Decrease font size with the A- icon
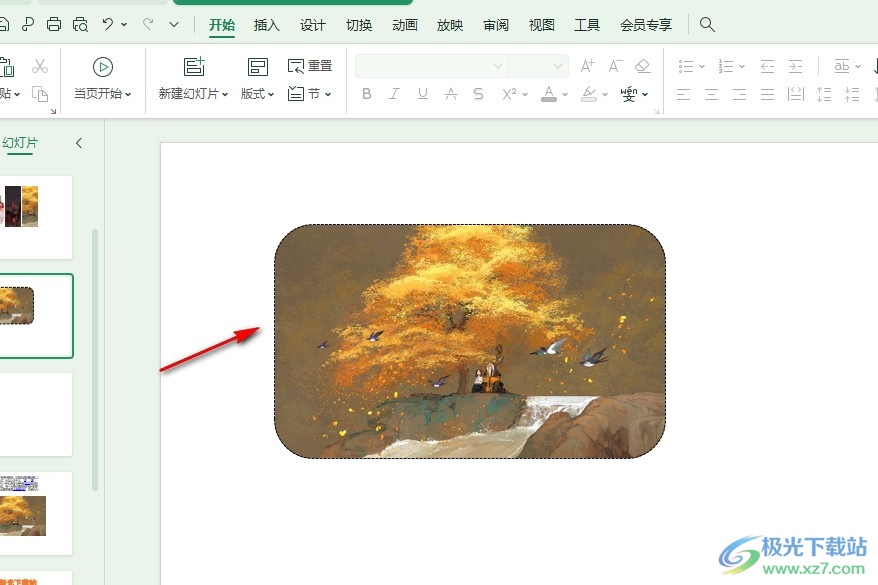Screen dimensions: 878x585 pyautogui.click(x=615, y=66)
